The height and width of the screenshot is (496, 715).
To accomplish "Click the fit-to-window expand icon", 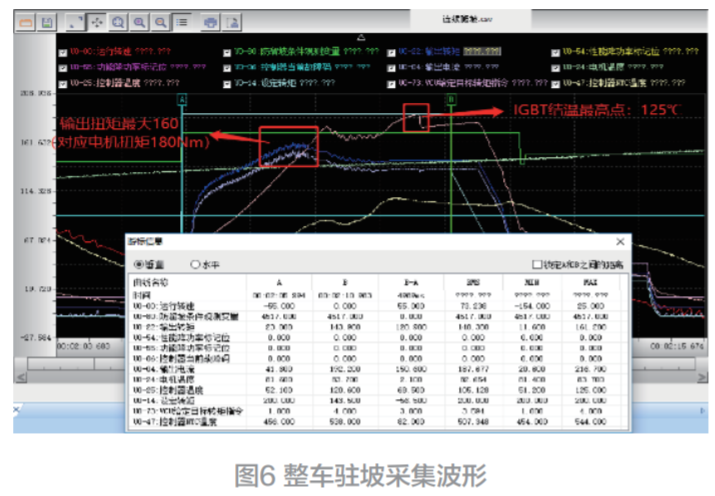I will (76, 21).
